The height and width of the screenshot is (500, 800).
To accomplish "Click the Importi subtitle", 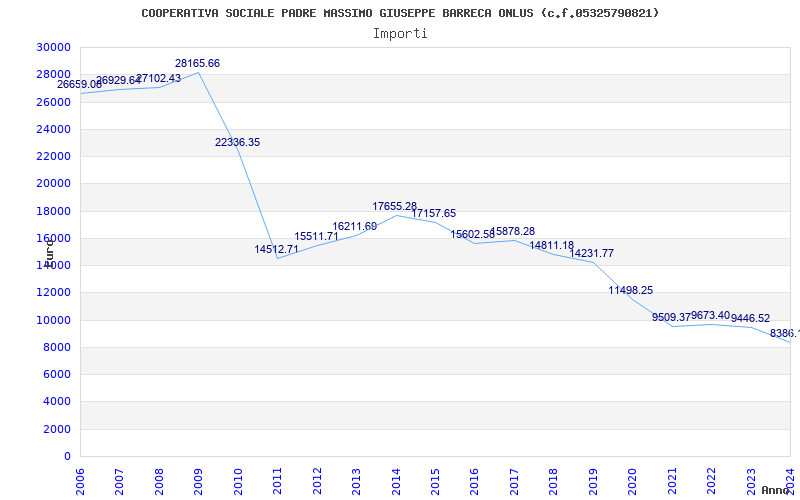I will pos(400,34).
